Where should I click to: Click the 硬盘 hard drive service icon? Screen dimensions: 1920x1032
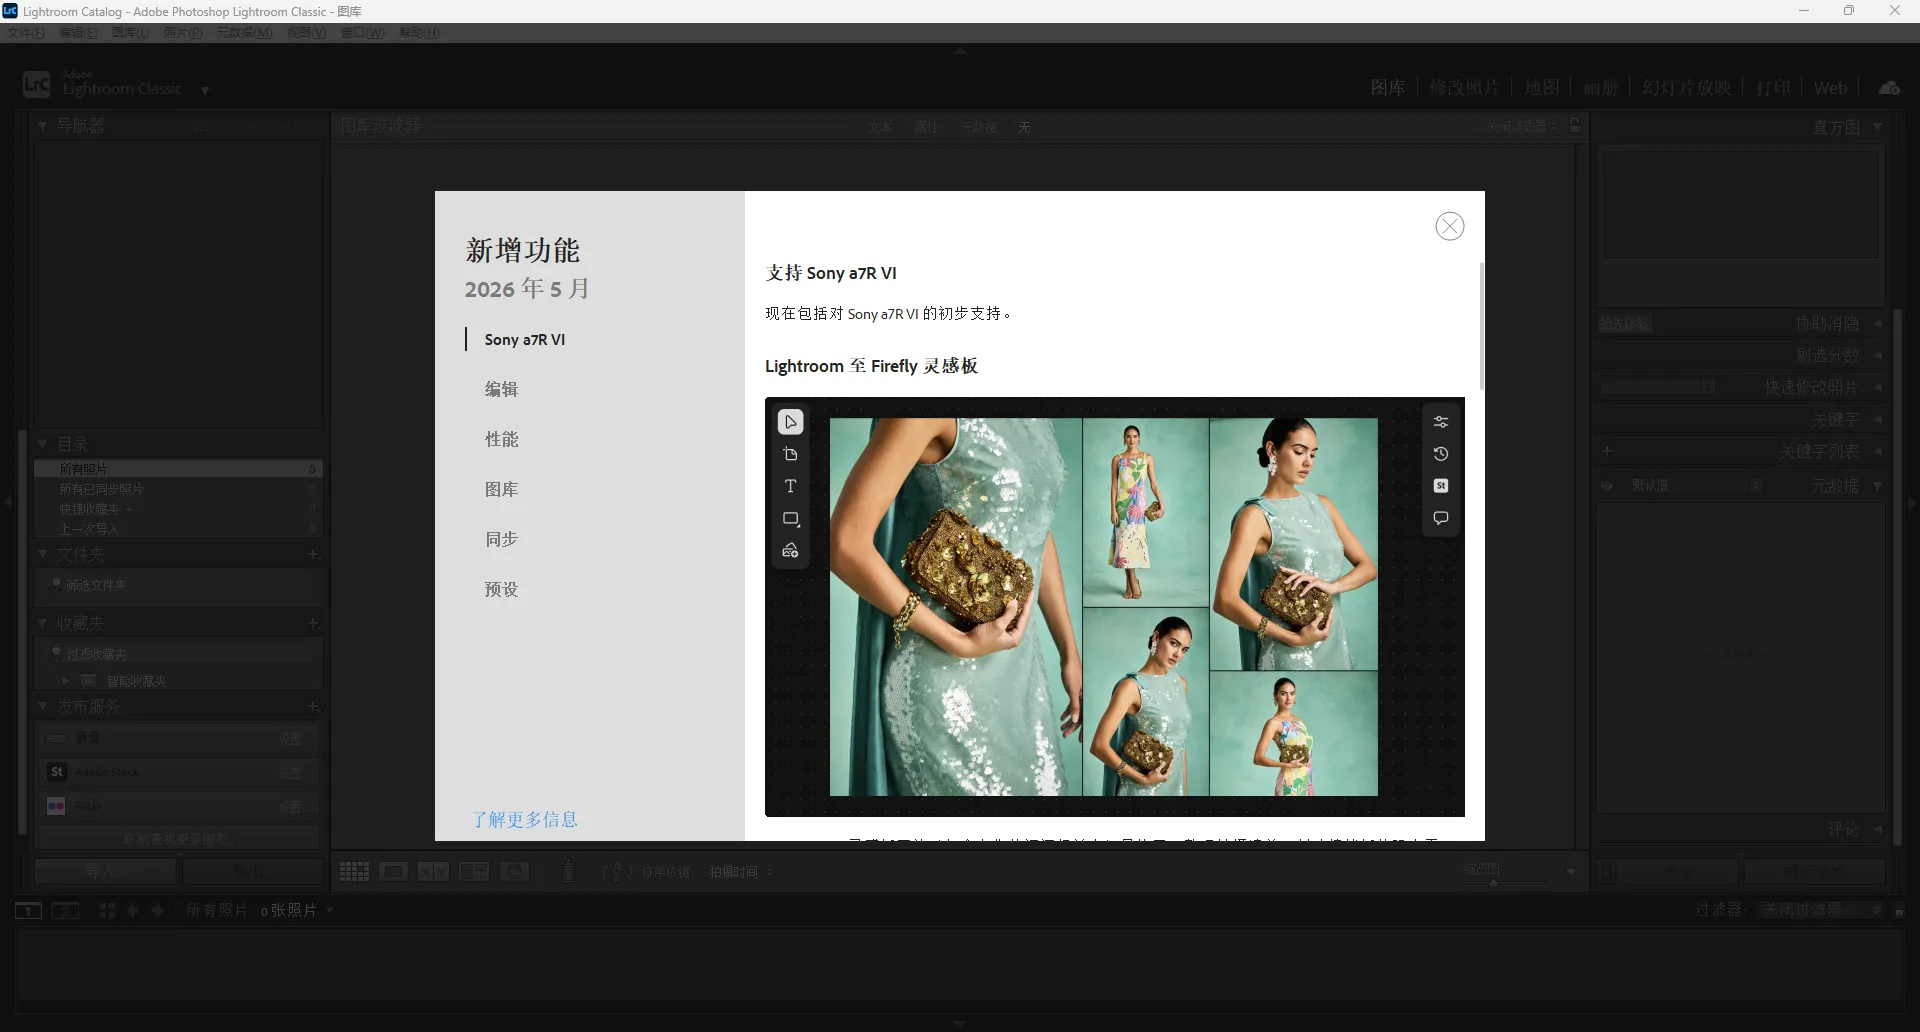[56, 738]
